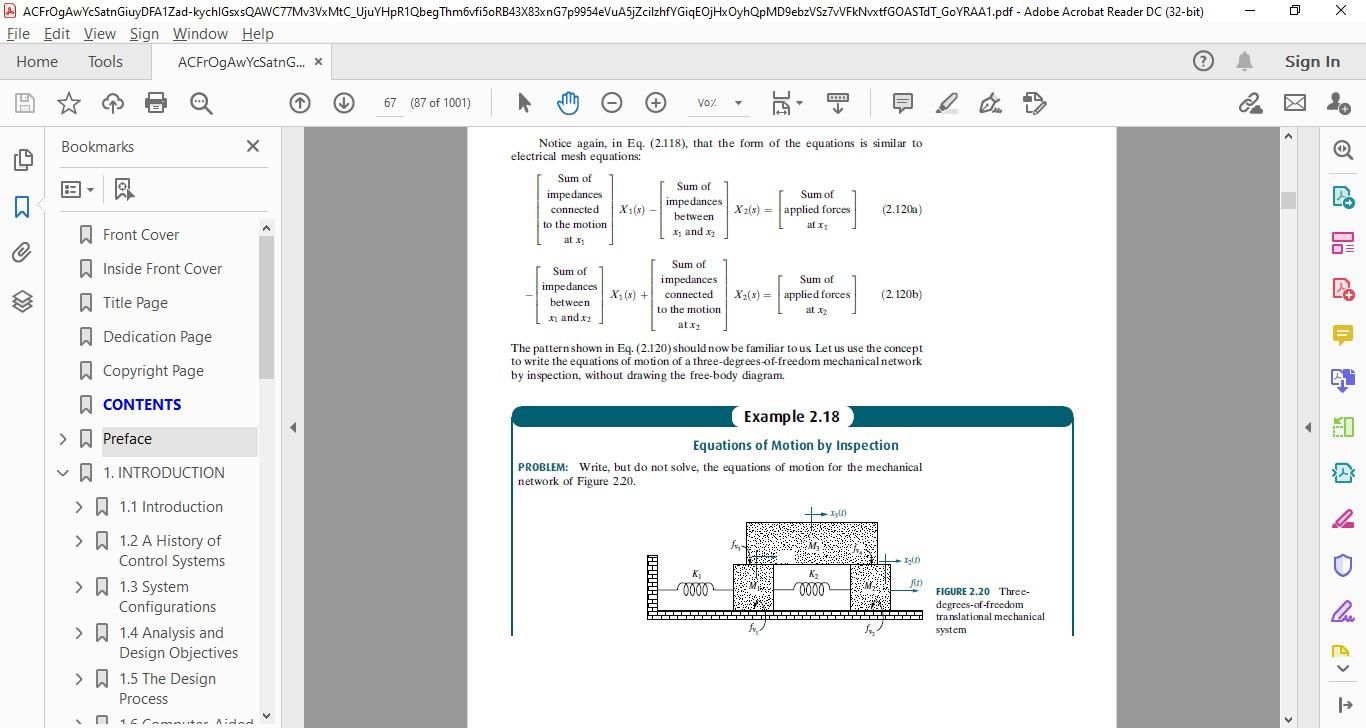Open the Help menu
The image size is (1366, 728).
click(x=257, y=33)
